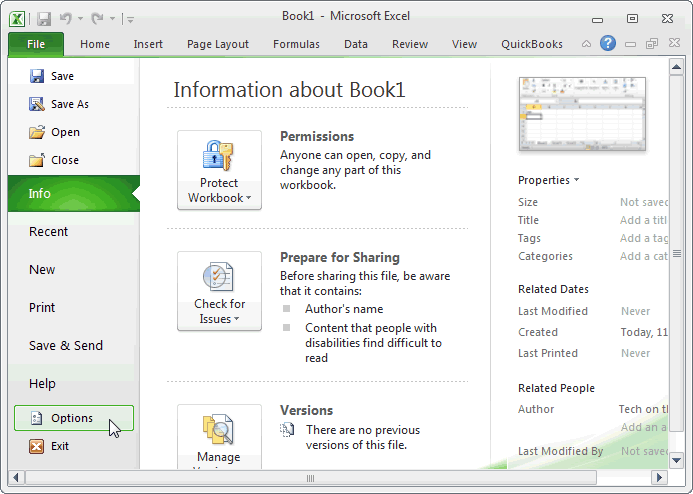
Task: Switch to the QuickBooks tab
Action: (x=532, y=44)
